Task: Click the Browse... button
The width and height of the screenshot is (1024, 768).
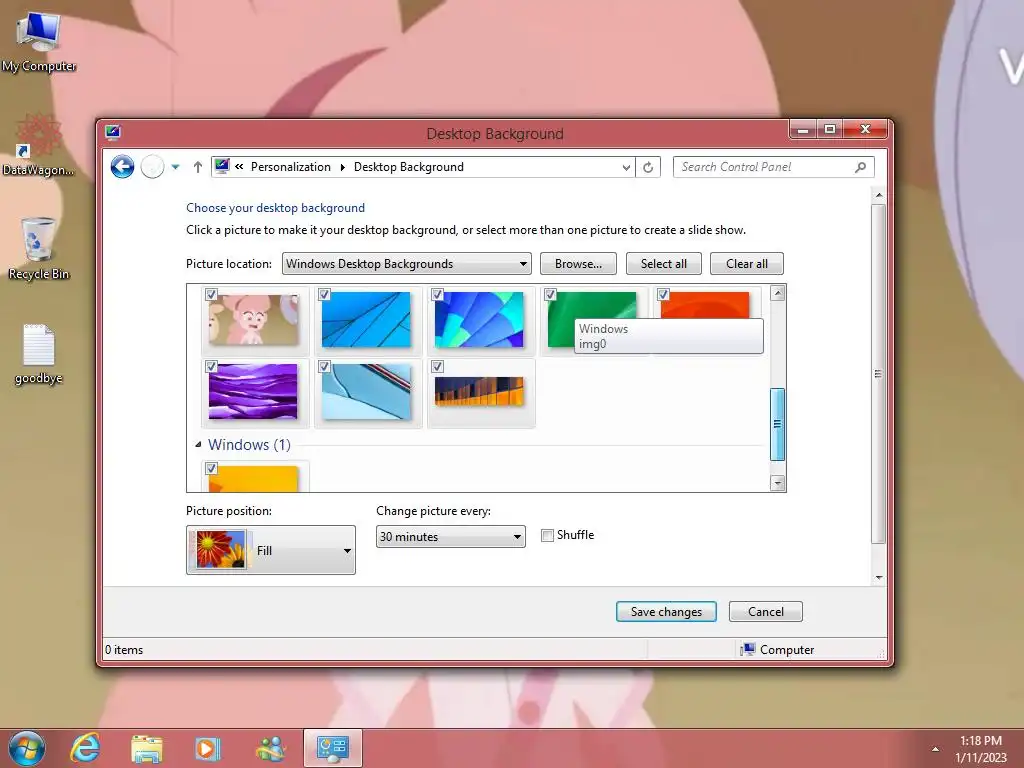Action: pyautogui.click(x=578, y=264)
